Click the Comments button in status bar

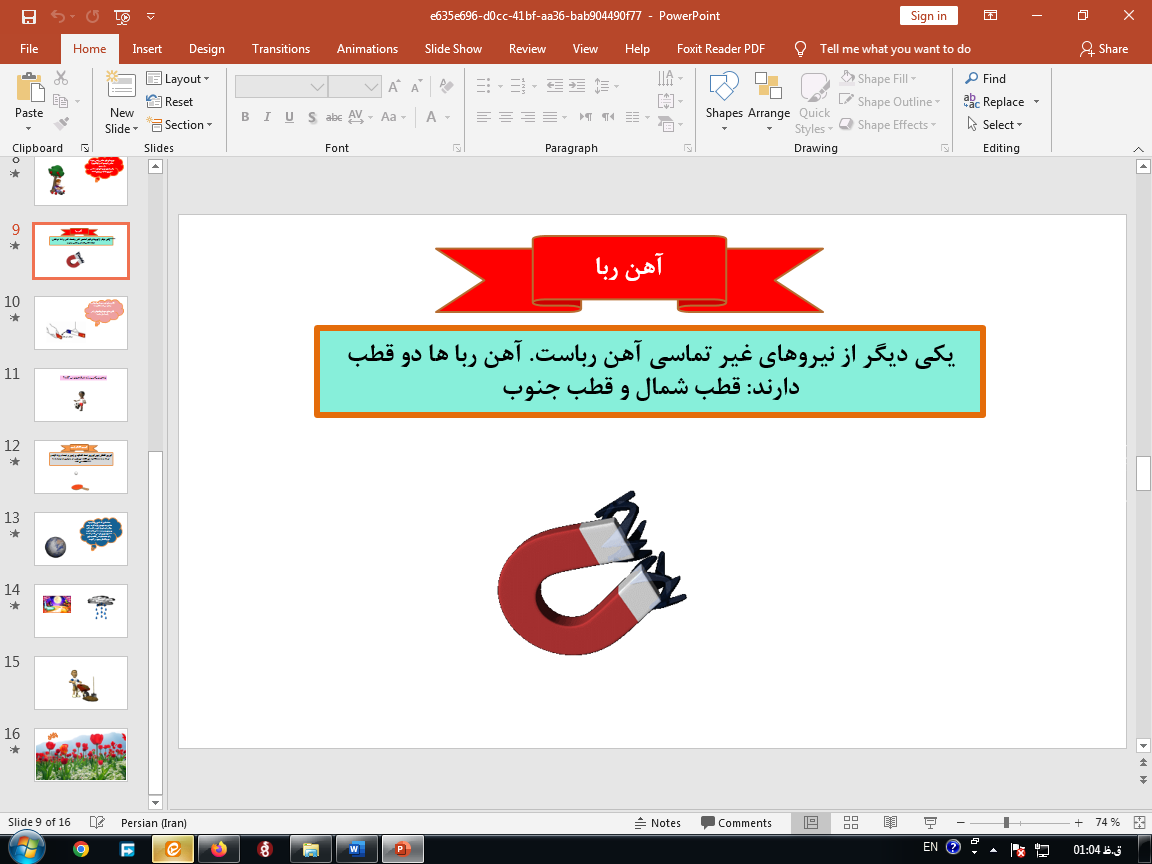[736, 823]
